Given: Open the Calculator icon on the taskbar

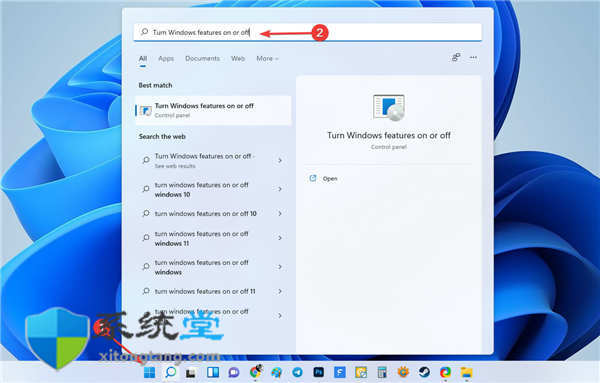Looking at the screenshot, I should (382, 372).
